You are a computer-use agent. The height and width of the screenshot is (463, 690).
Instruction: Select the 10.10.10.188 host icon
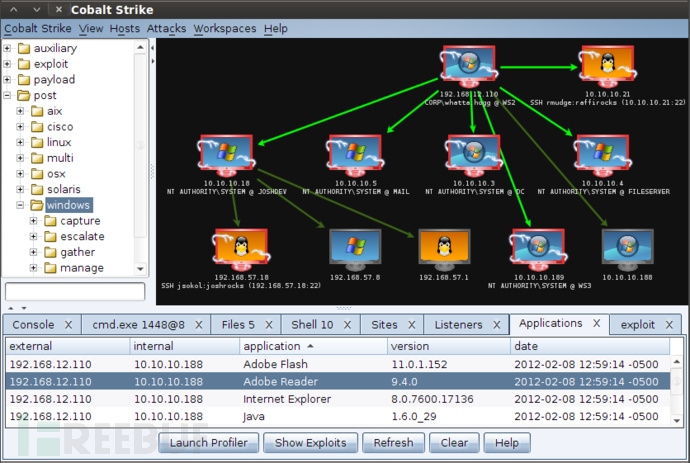628,249
